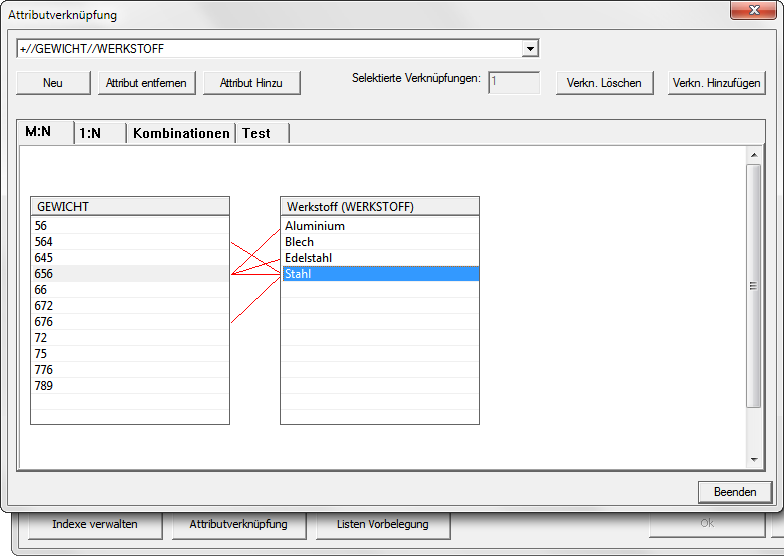The width and height of the screenshot is (784, 556).
Task: Select weight value 564
Action: point(130,242)
